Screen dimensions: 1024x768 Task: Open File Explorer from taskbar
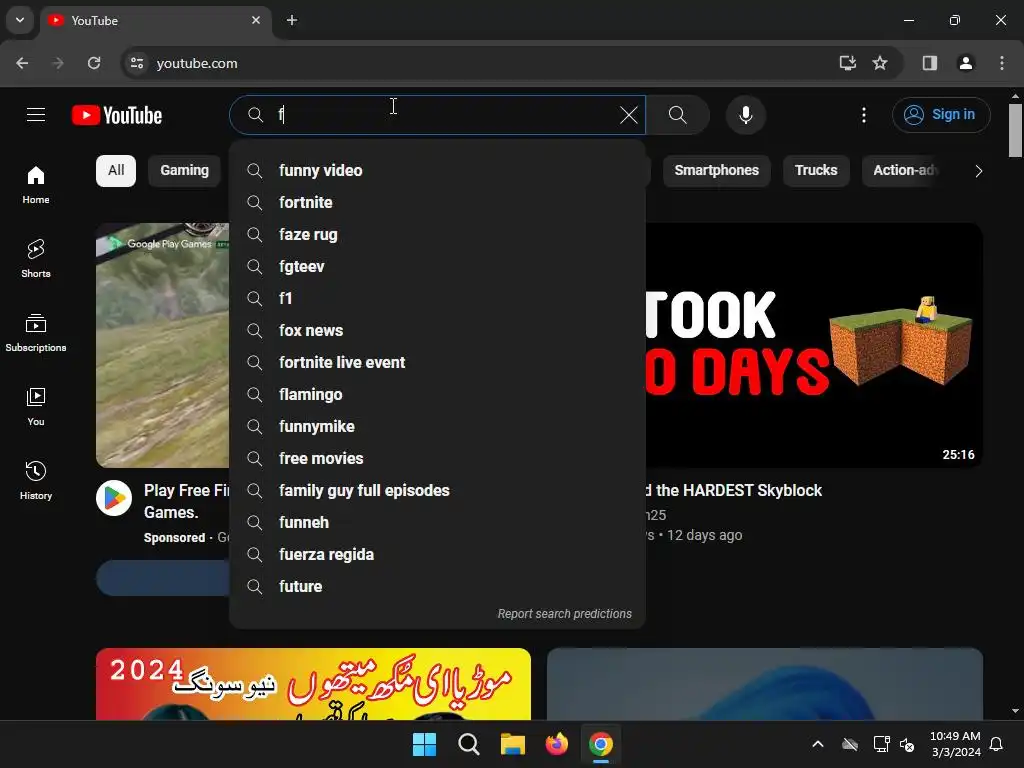(513, 744)
